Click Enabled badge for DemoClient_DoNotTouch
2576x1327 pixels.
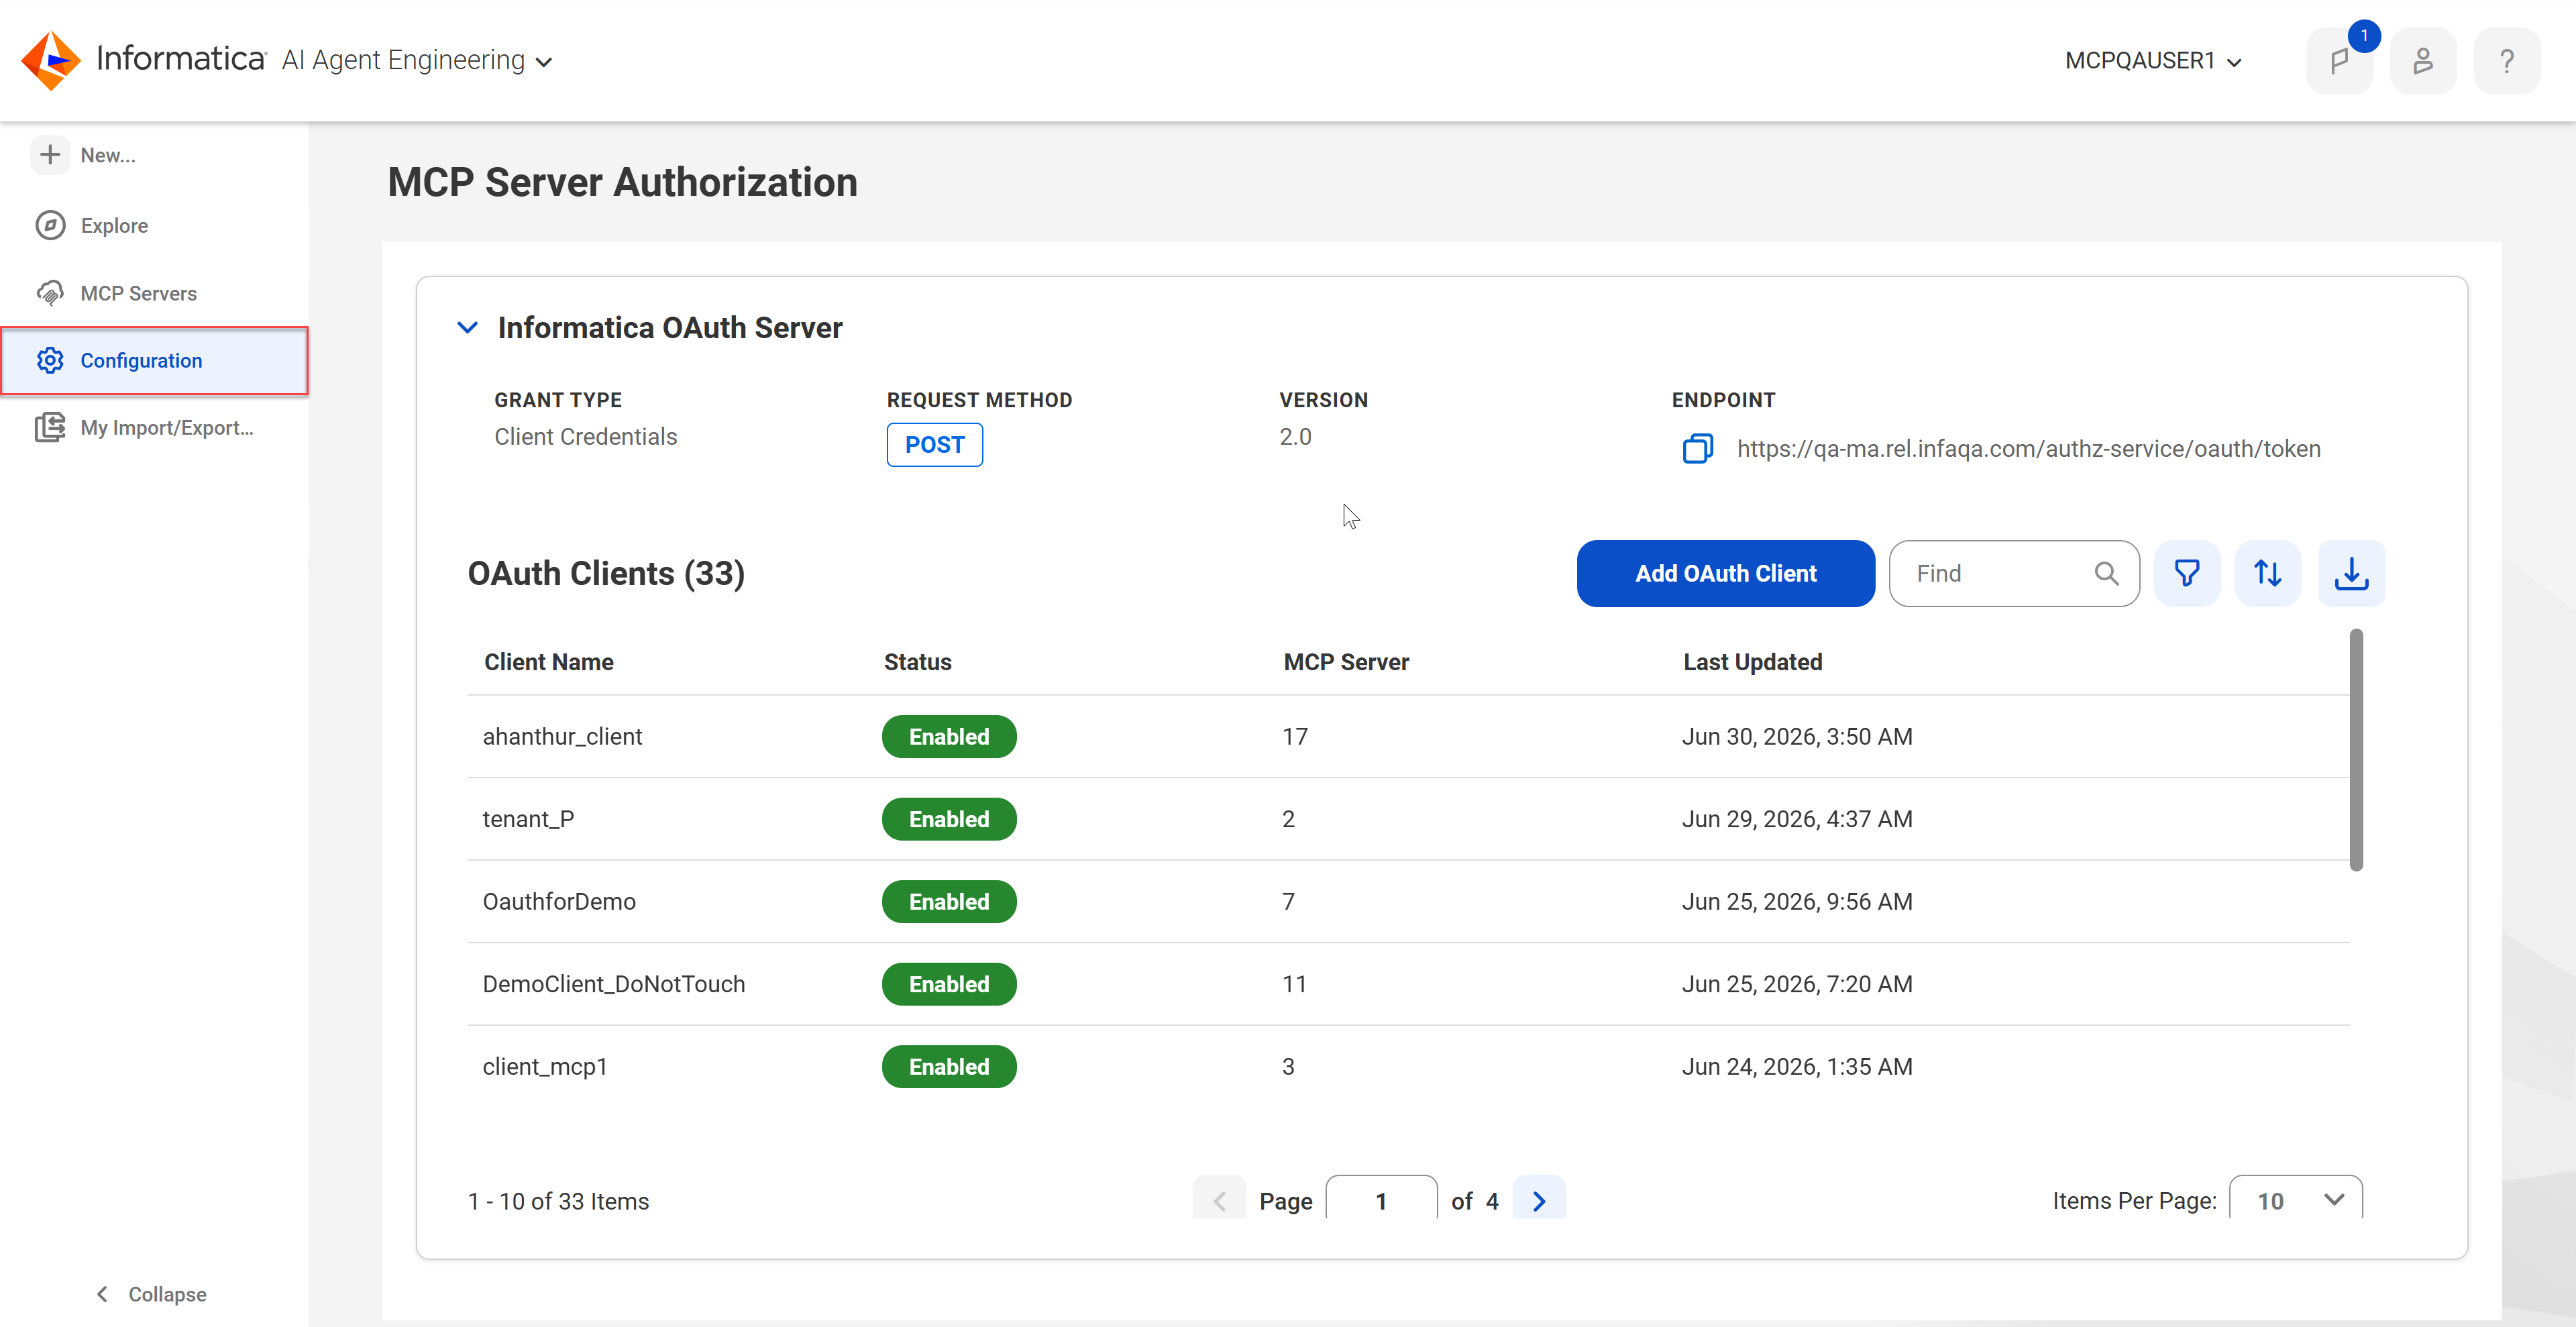coord(949,985)
